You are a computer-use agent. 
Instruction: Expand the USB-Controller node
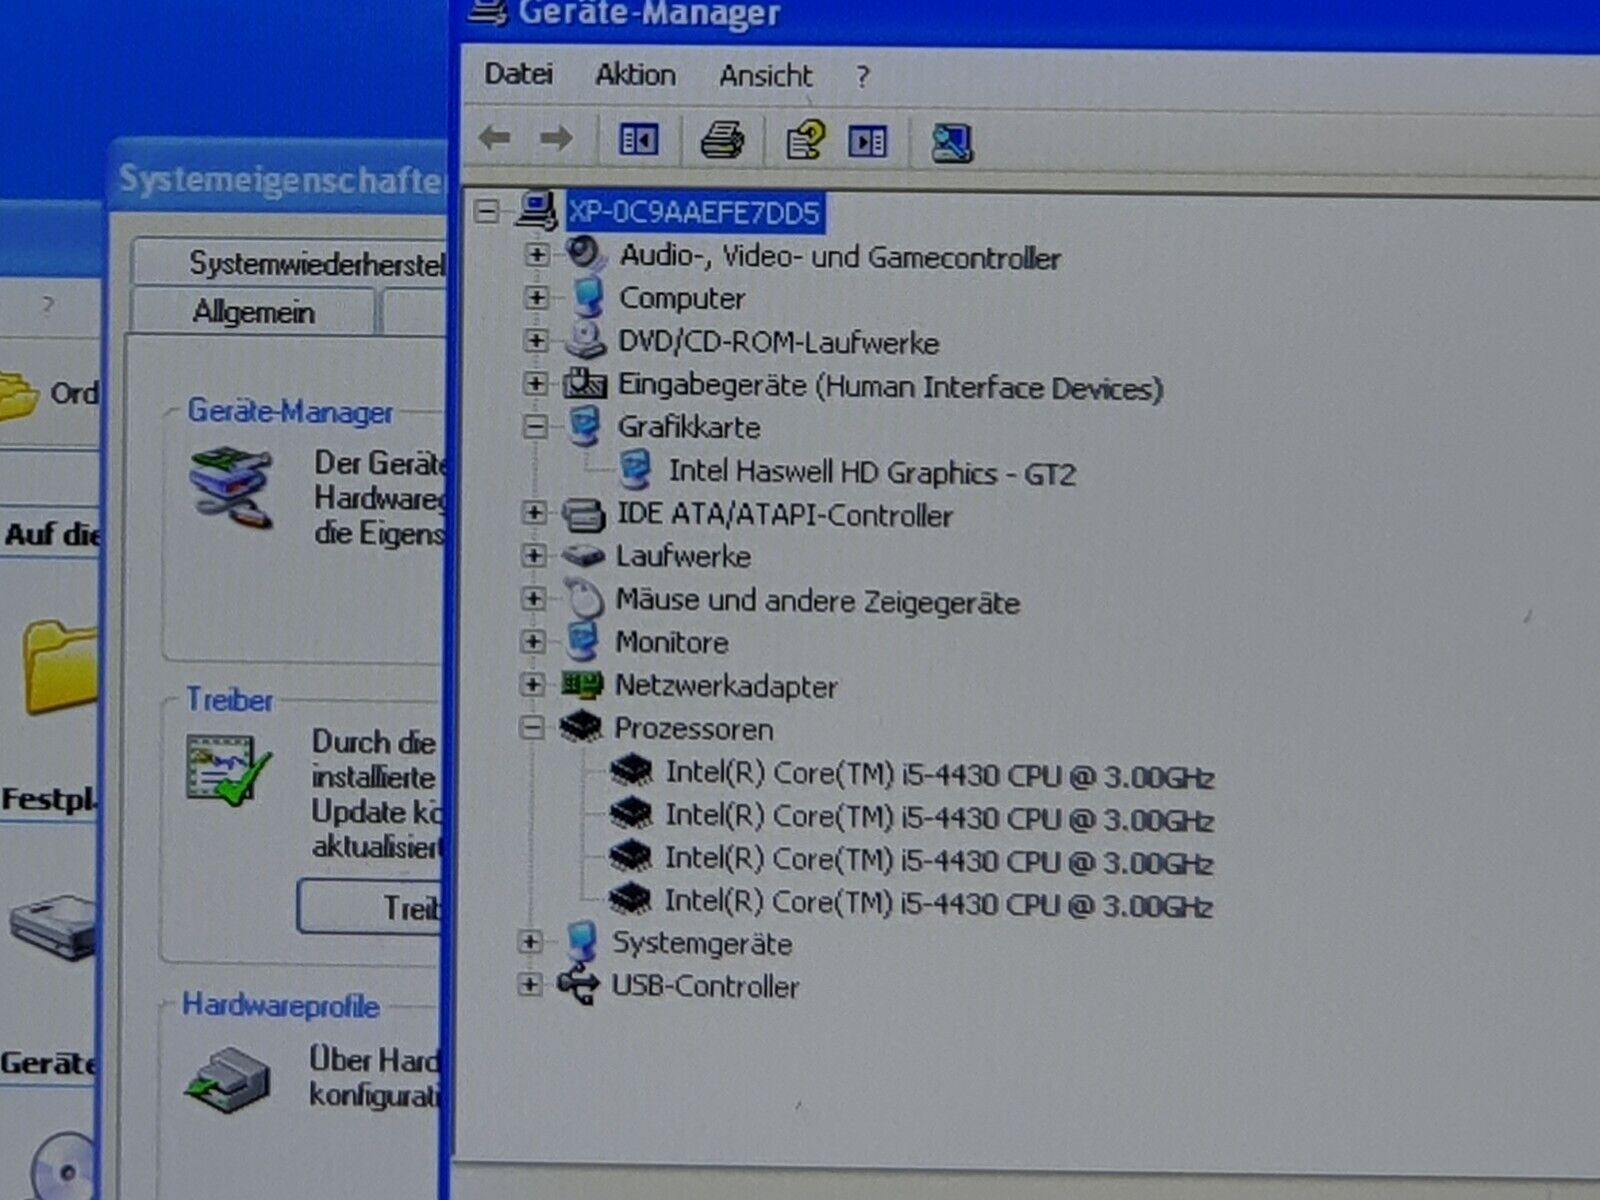click(x=530, y=985)
